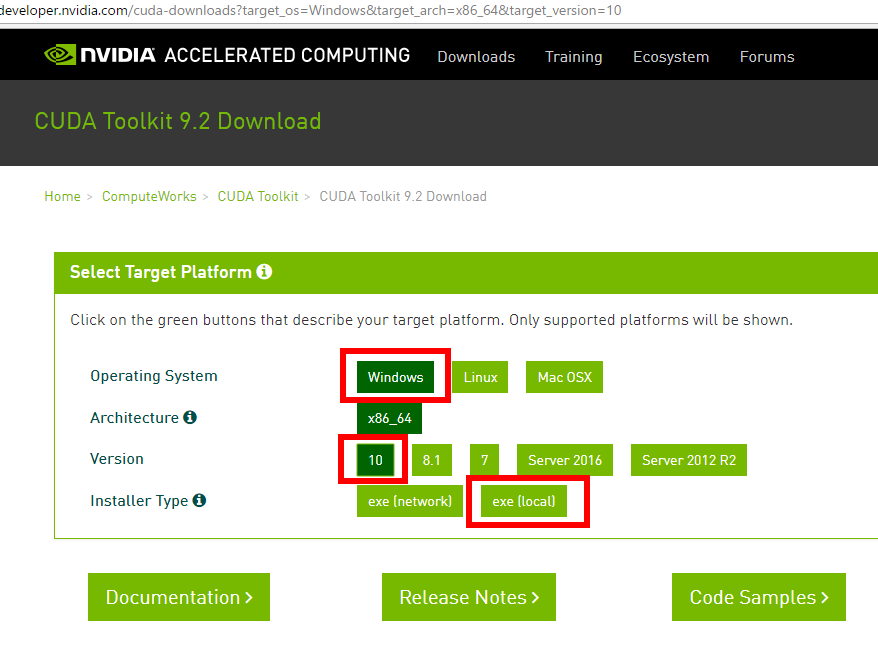Click the Accelerated Computing site title
Screen dimensions: 878x648
[x=287, y=55]
